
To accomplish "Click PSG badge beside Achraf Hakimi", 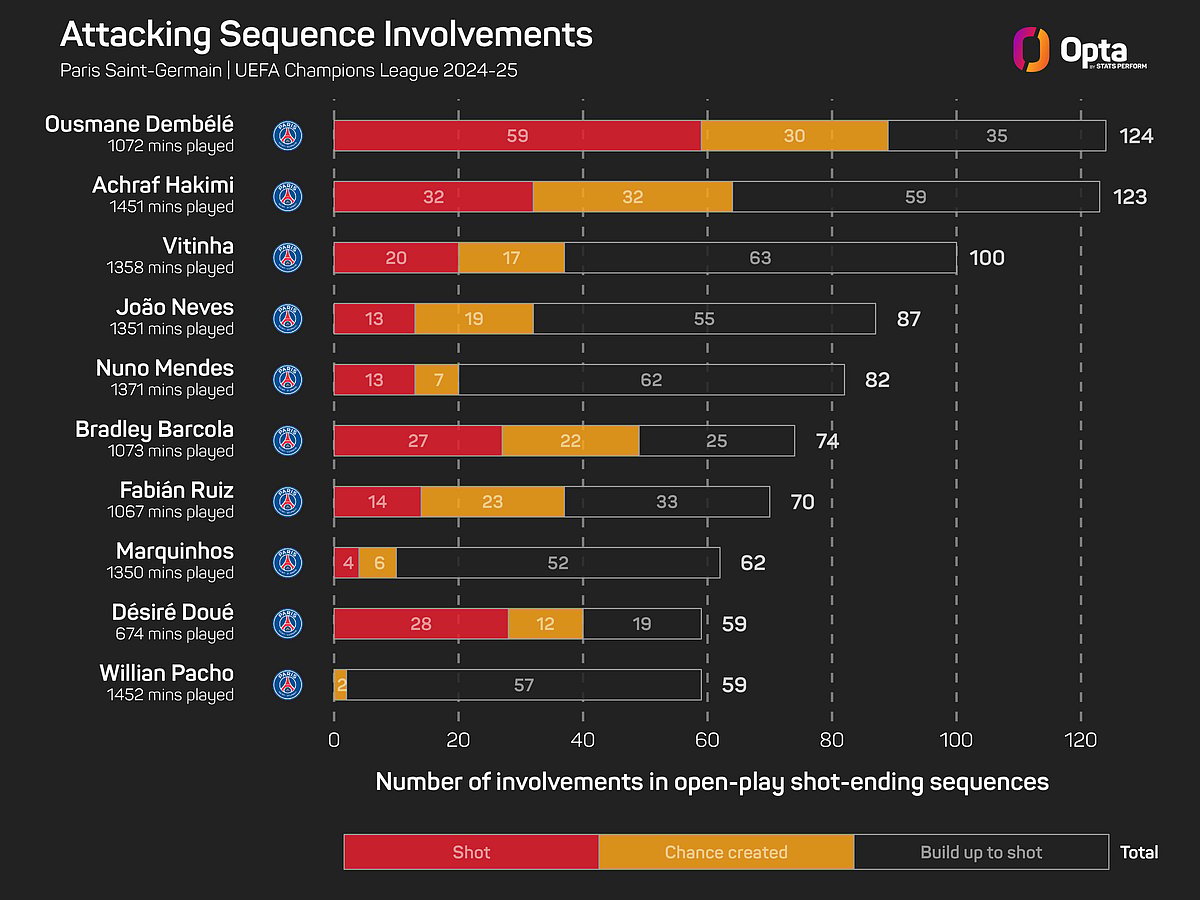I will [288, 197].
